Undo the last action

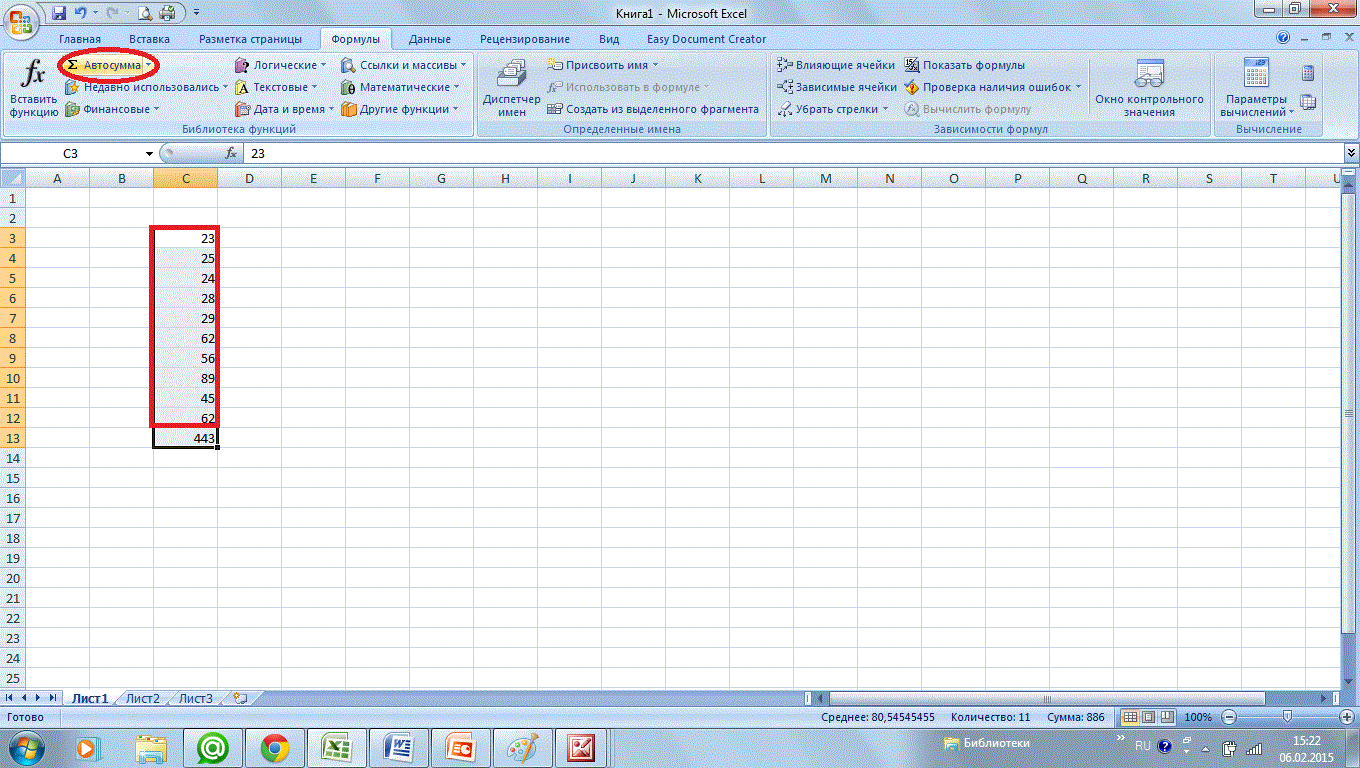[x=81, y=13]
